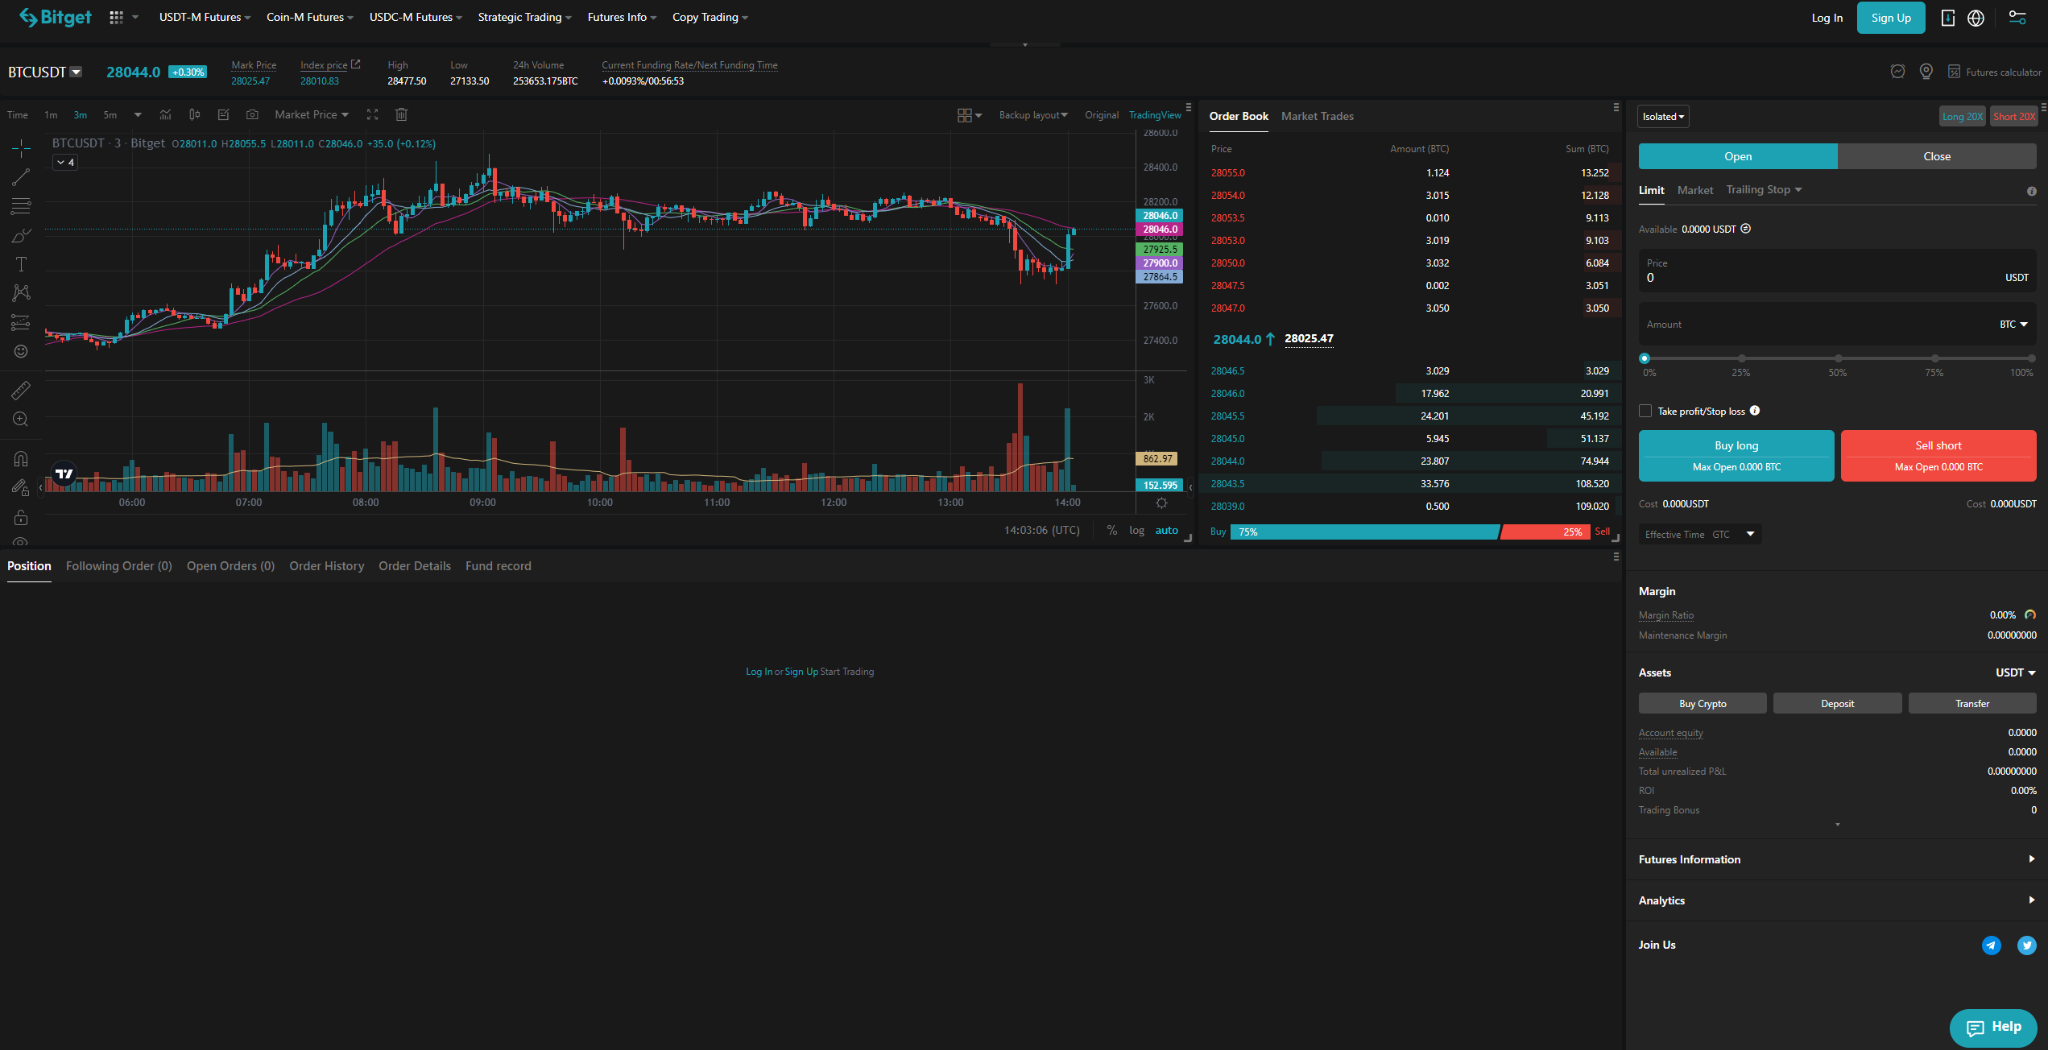Click the chart edit note icon
This screenshot has height=1050, width=2048.
tap(223, 114)
